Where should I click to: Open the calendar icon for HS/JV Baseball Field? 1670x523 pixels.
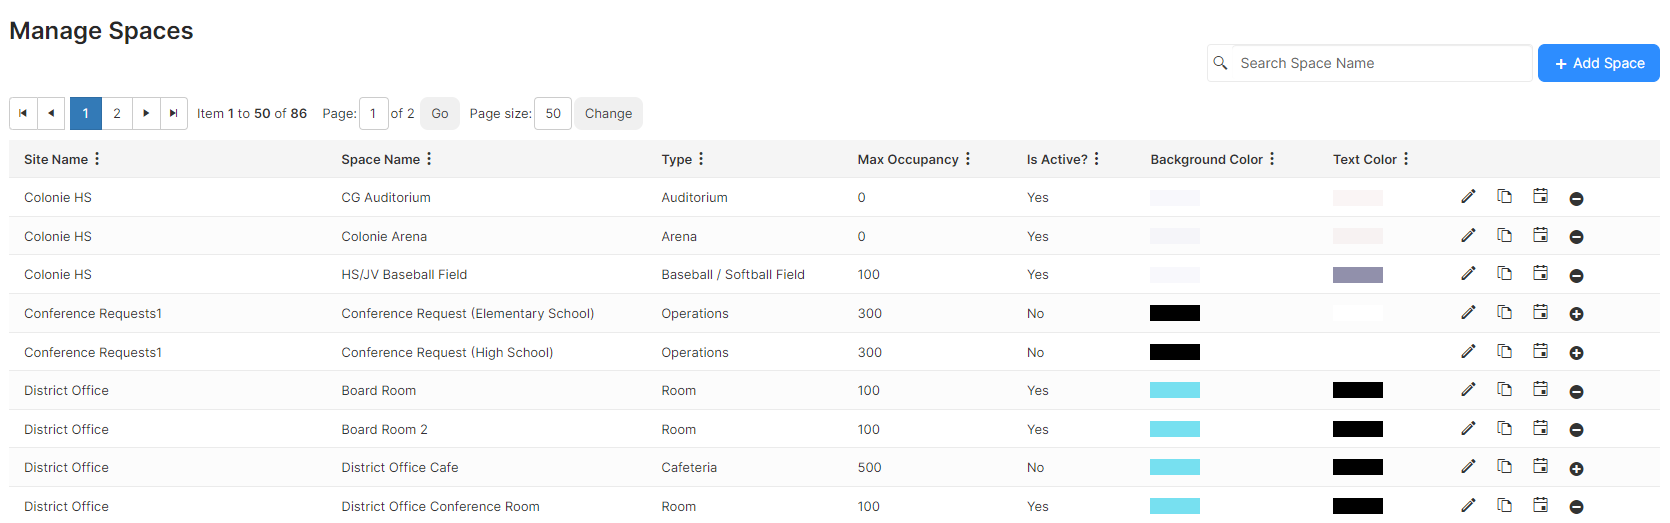pyautogui.click(x=1540, y=273)
